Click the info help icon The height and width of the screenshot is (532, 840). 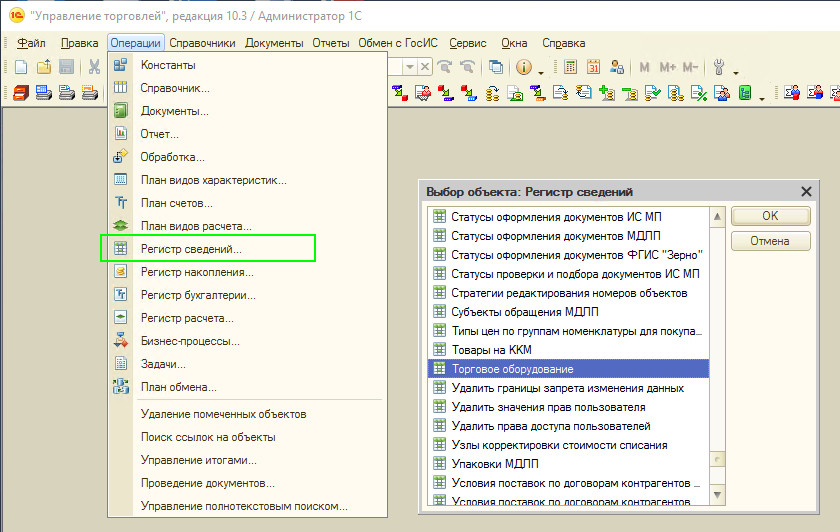click(524, 67)
